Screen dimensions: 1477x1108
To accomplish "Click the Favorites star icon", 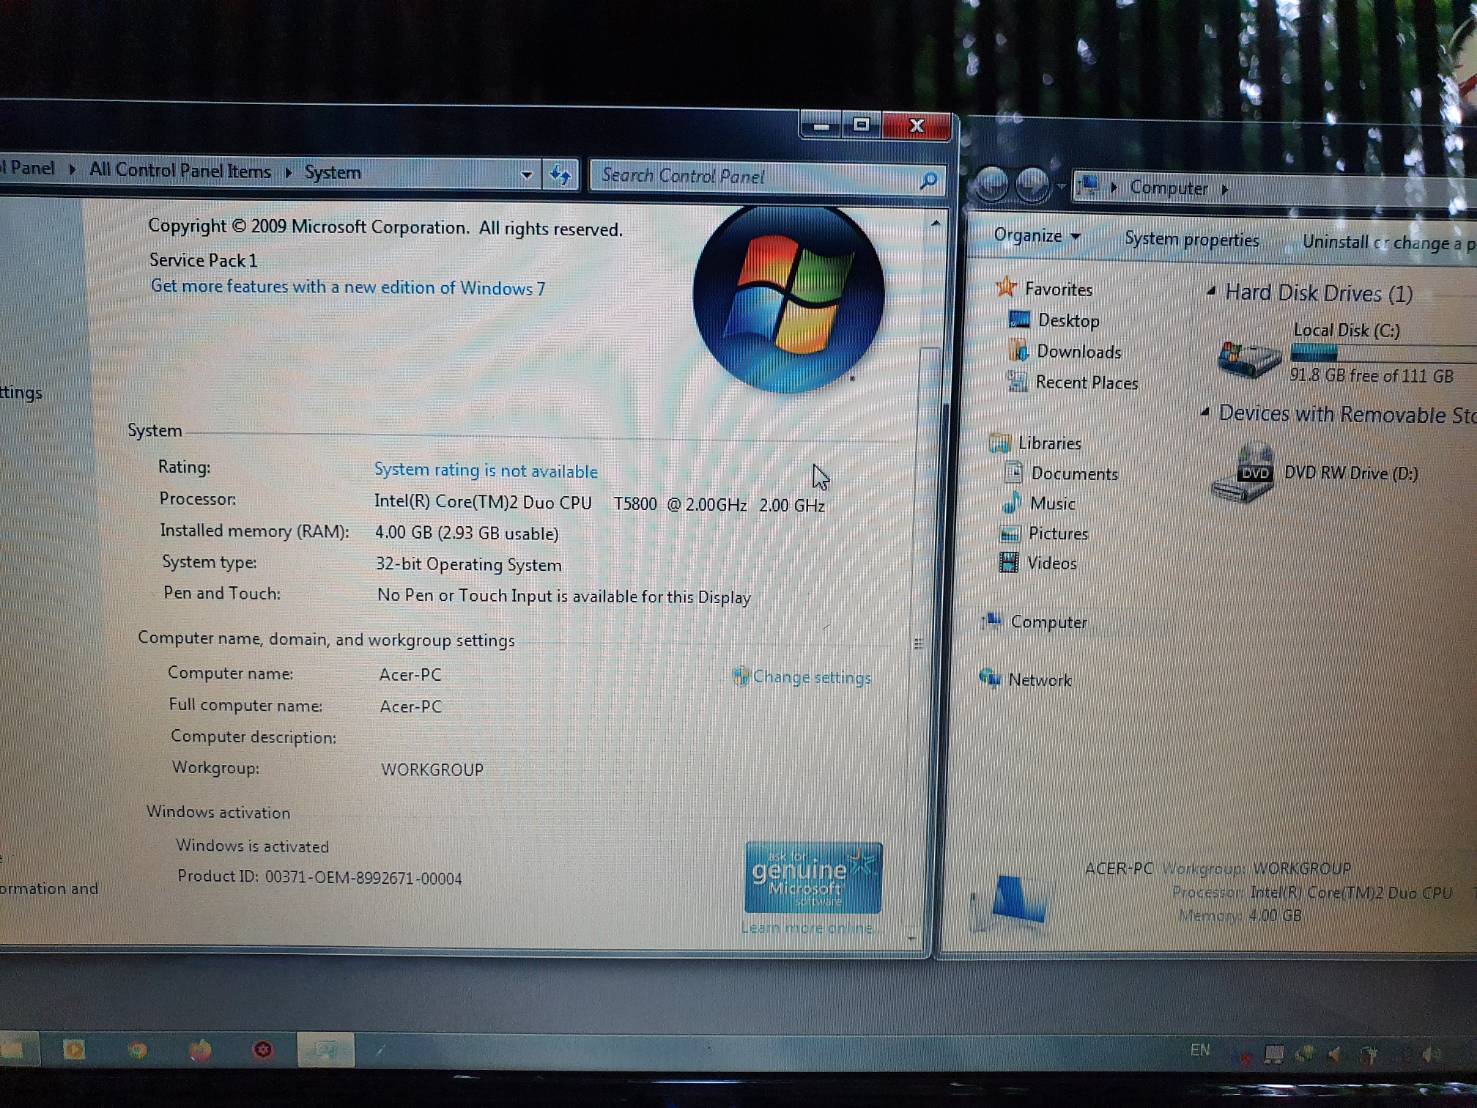I will 1006,288.
